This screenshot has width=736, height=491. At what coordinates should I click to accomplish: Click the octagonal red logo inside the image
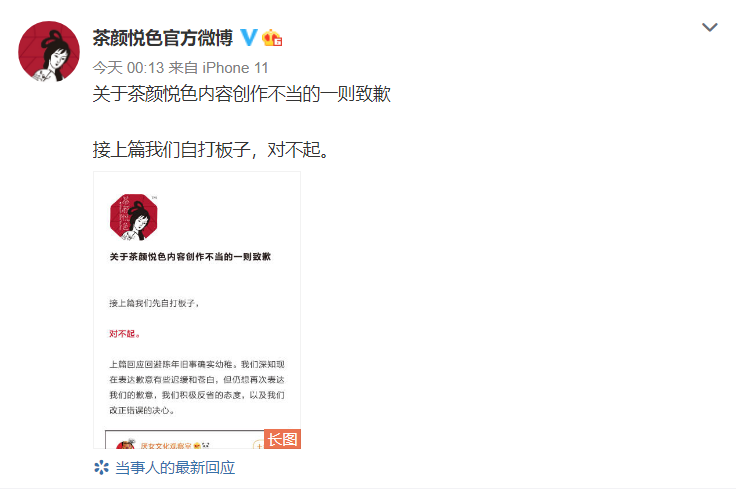(134, 217)
